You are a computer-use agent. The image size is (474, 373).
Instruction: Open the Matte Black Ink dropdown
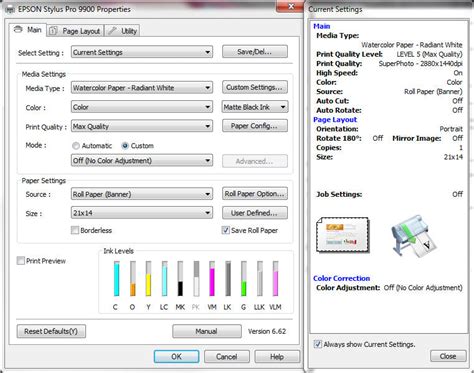point(255,107)
